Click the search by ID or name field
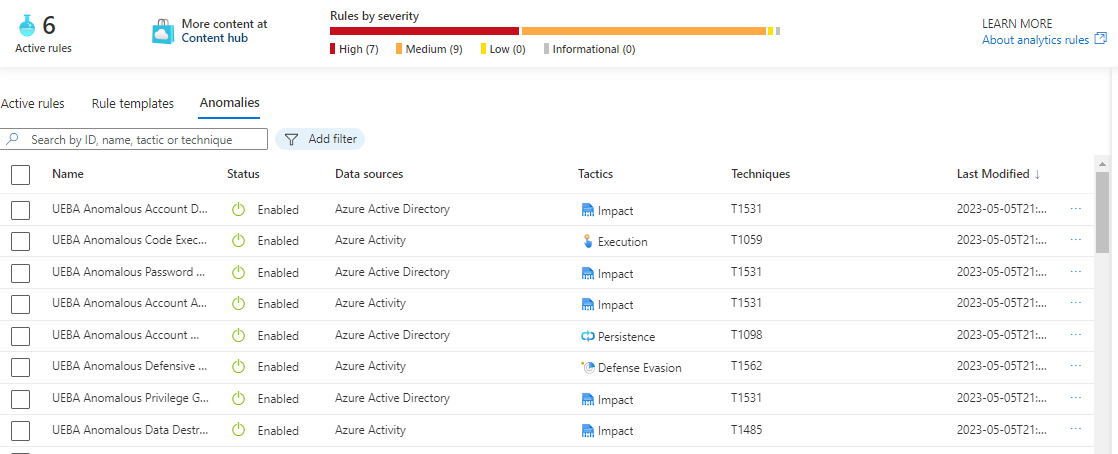Screen dimensions: 1118x454 pyautogui.click(x=140, y=140)
